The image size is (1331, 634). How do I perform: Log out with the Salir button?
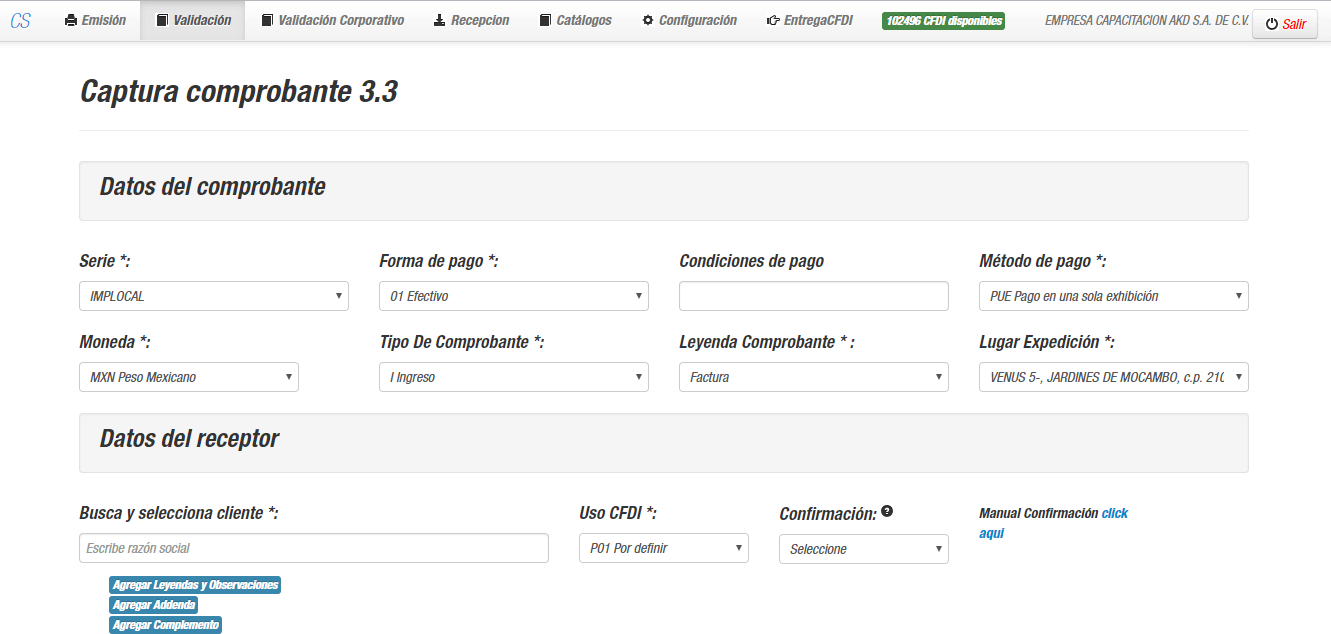point(1285,24)
